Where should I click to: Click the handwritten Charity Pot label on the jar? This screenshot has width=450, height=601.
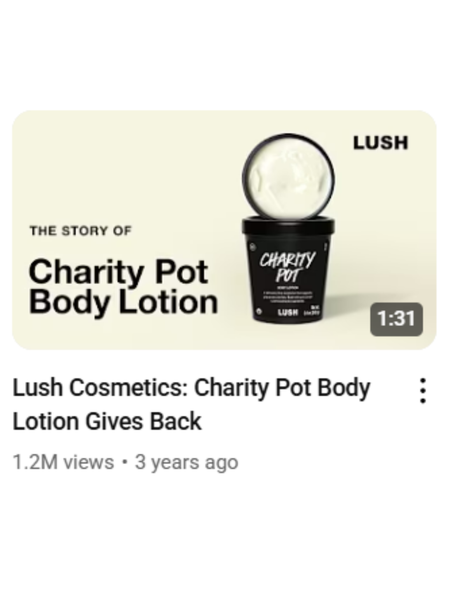(287, 266)
